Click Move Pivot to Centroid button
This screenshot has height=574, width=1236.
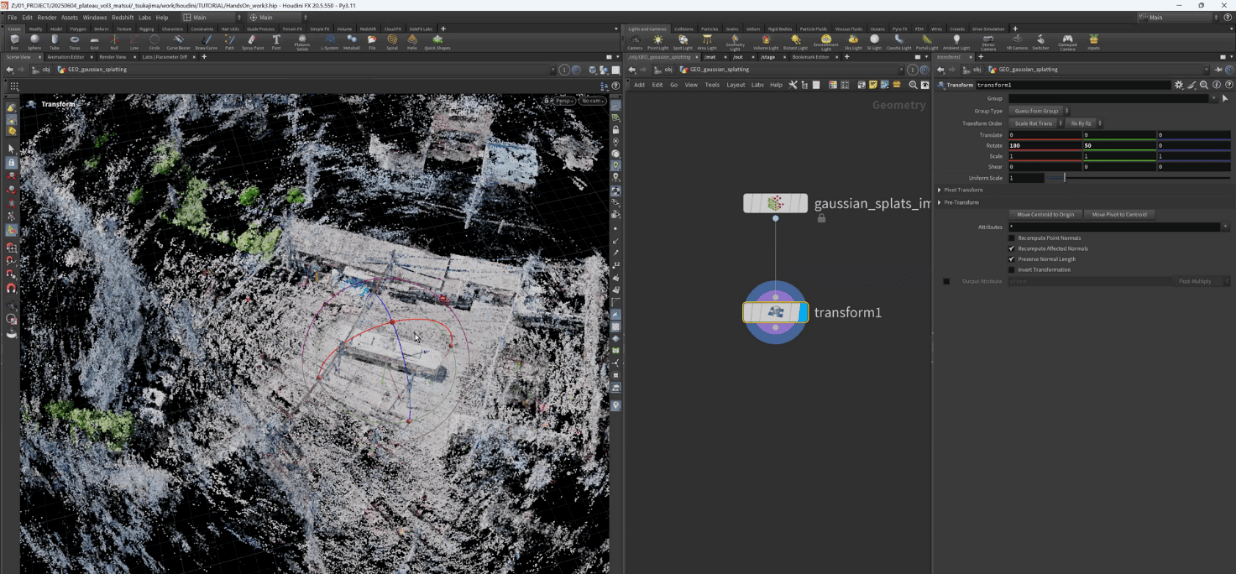[x=1119, y=215]
